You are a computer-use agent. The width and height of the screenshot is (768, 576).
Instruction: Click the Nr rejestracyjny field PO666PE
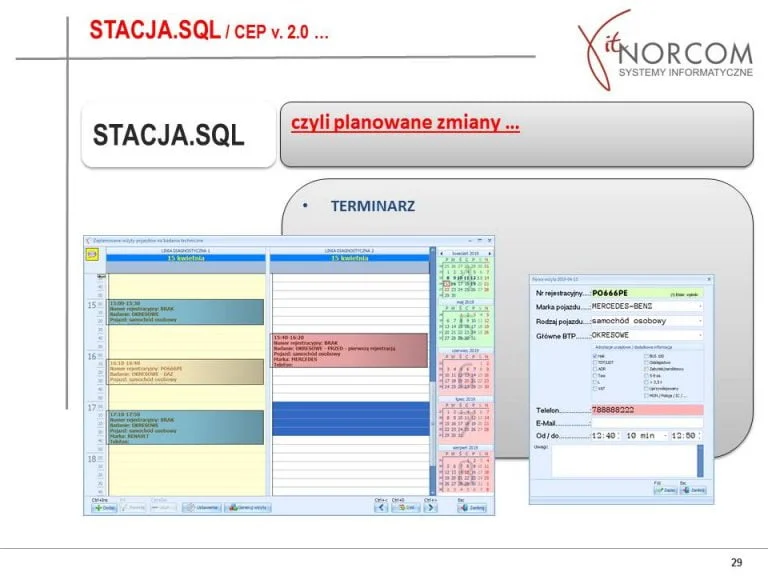coord(647,293)
